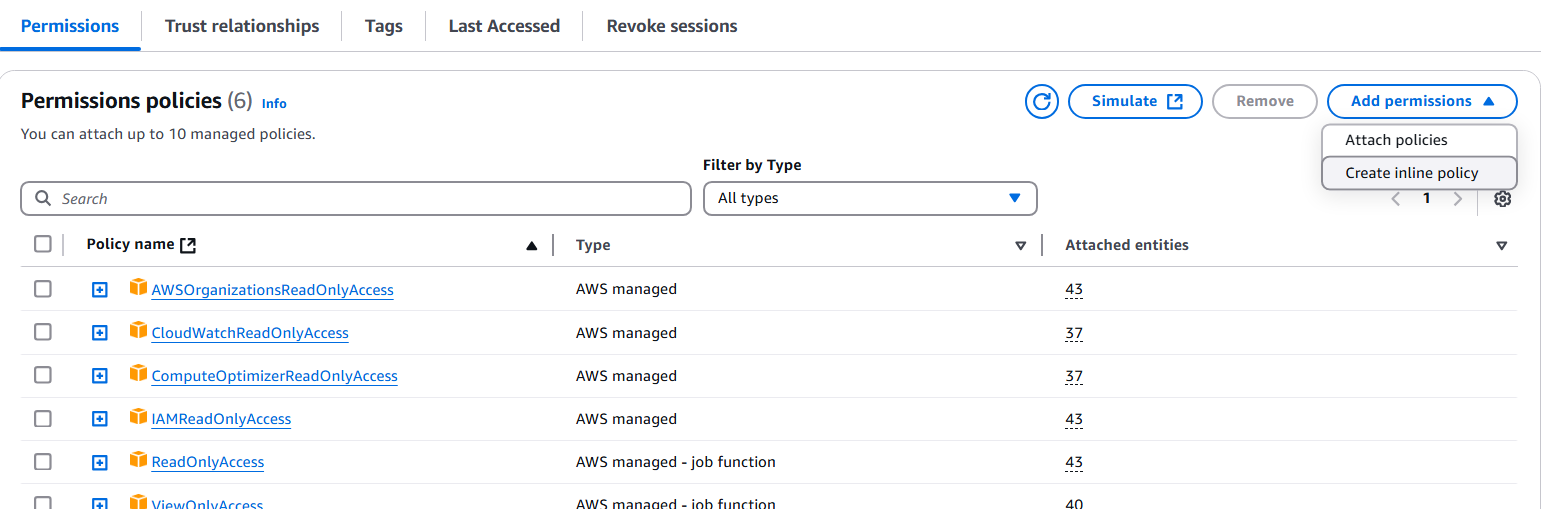Image resolution: width=1553 pixels, height=509 pixels.
Task: Select Attach policies from the menu
Action: (1396, 140)
